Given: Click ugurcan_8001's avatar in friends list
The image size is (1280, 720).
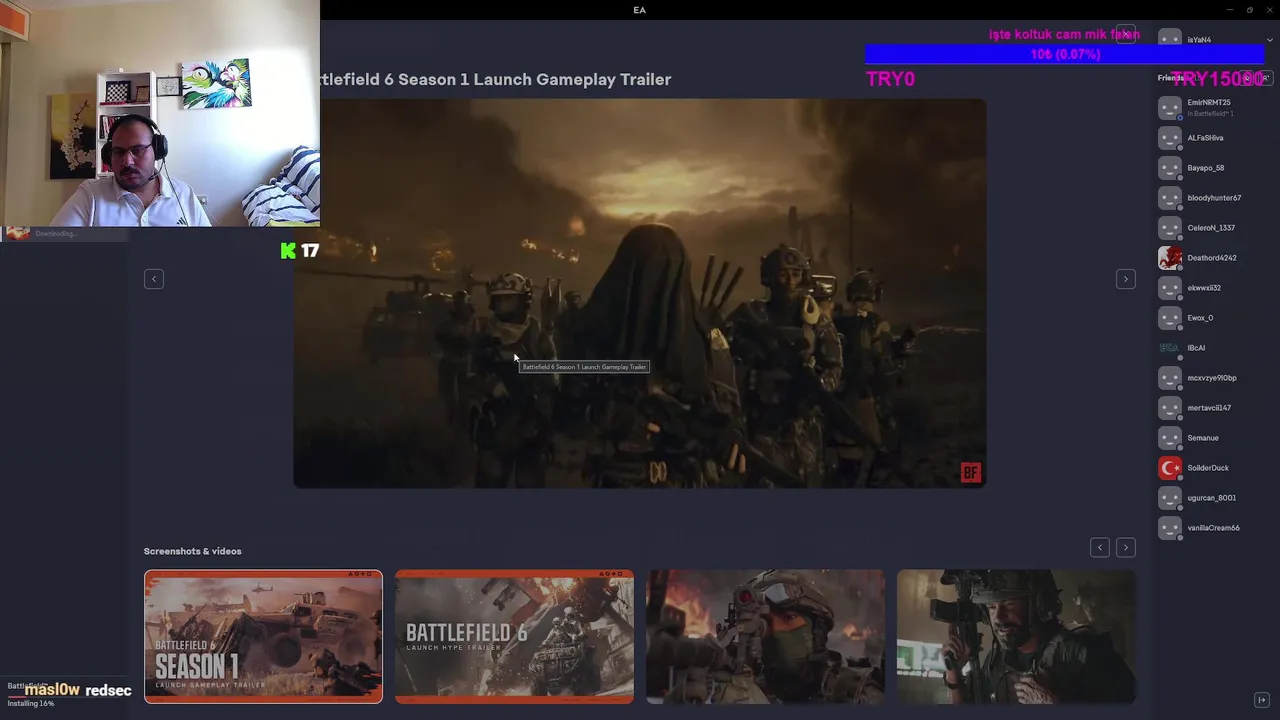Looking at the screenshot, I should tap(1169, 498).
